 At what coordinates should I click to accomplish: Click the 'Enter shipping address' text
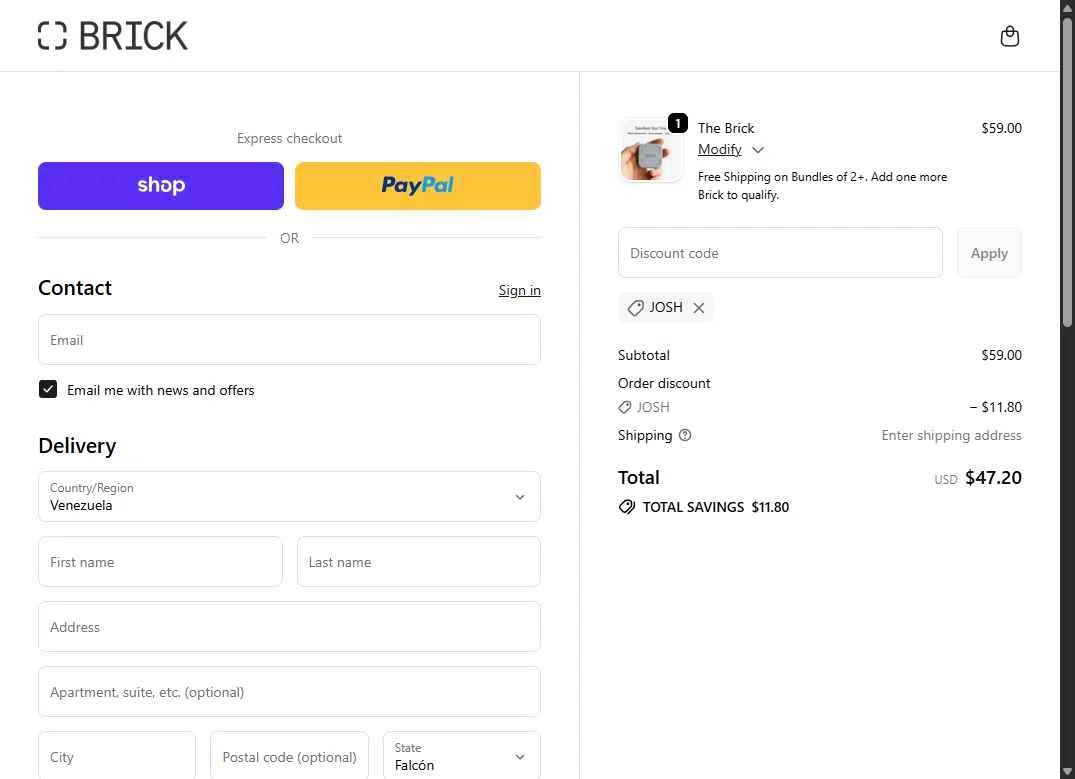[952, 435]
